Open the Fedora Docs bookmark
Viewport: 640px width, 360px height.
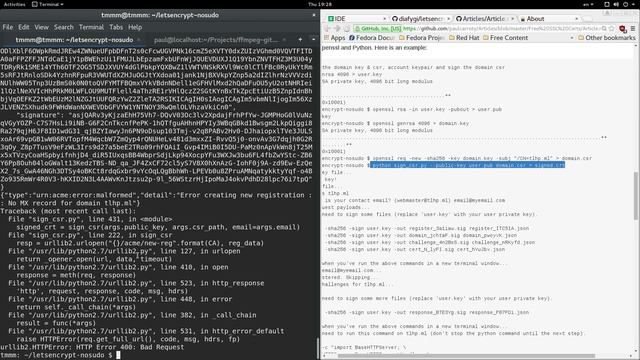[x=371, y=38]
